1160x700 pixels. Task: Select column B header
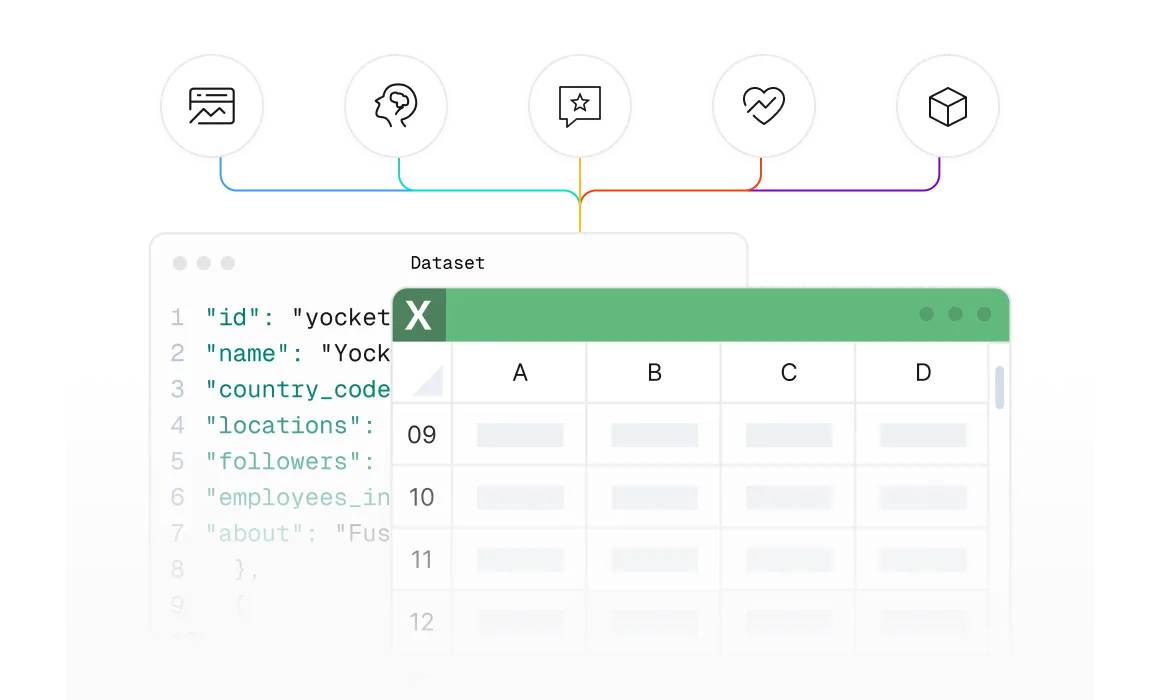[x=654, y=373]
